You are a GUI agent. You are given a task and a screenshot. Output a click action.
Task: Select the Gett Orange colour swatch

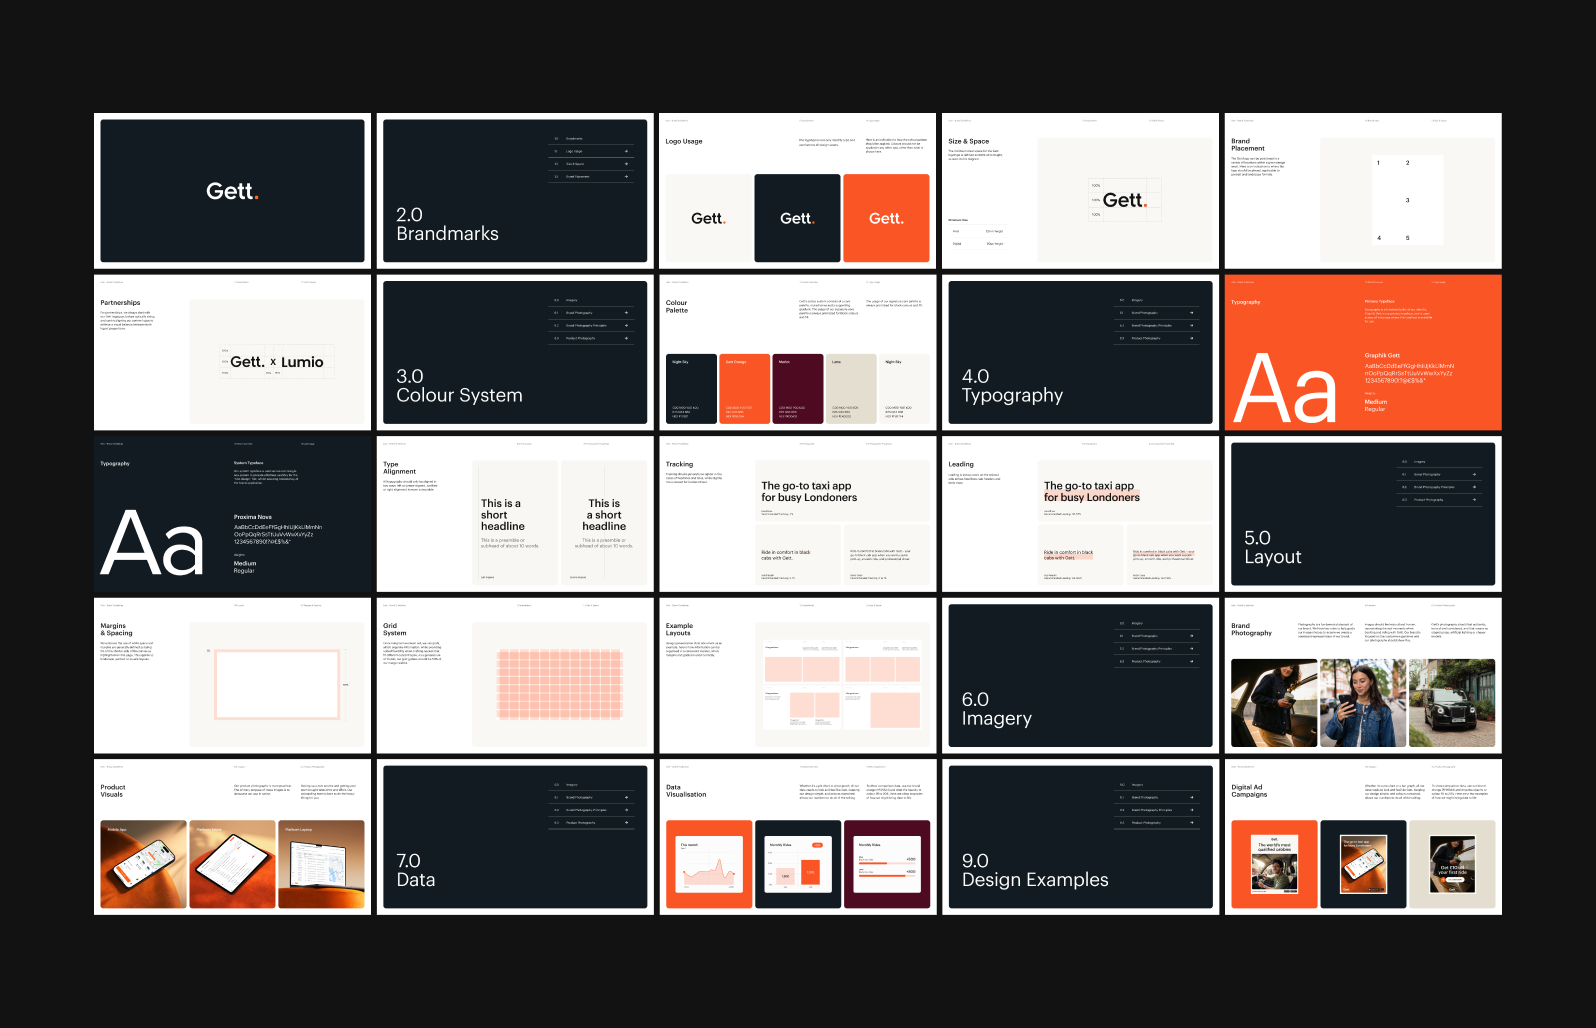pyautogui.click(x=745, y=388)
